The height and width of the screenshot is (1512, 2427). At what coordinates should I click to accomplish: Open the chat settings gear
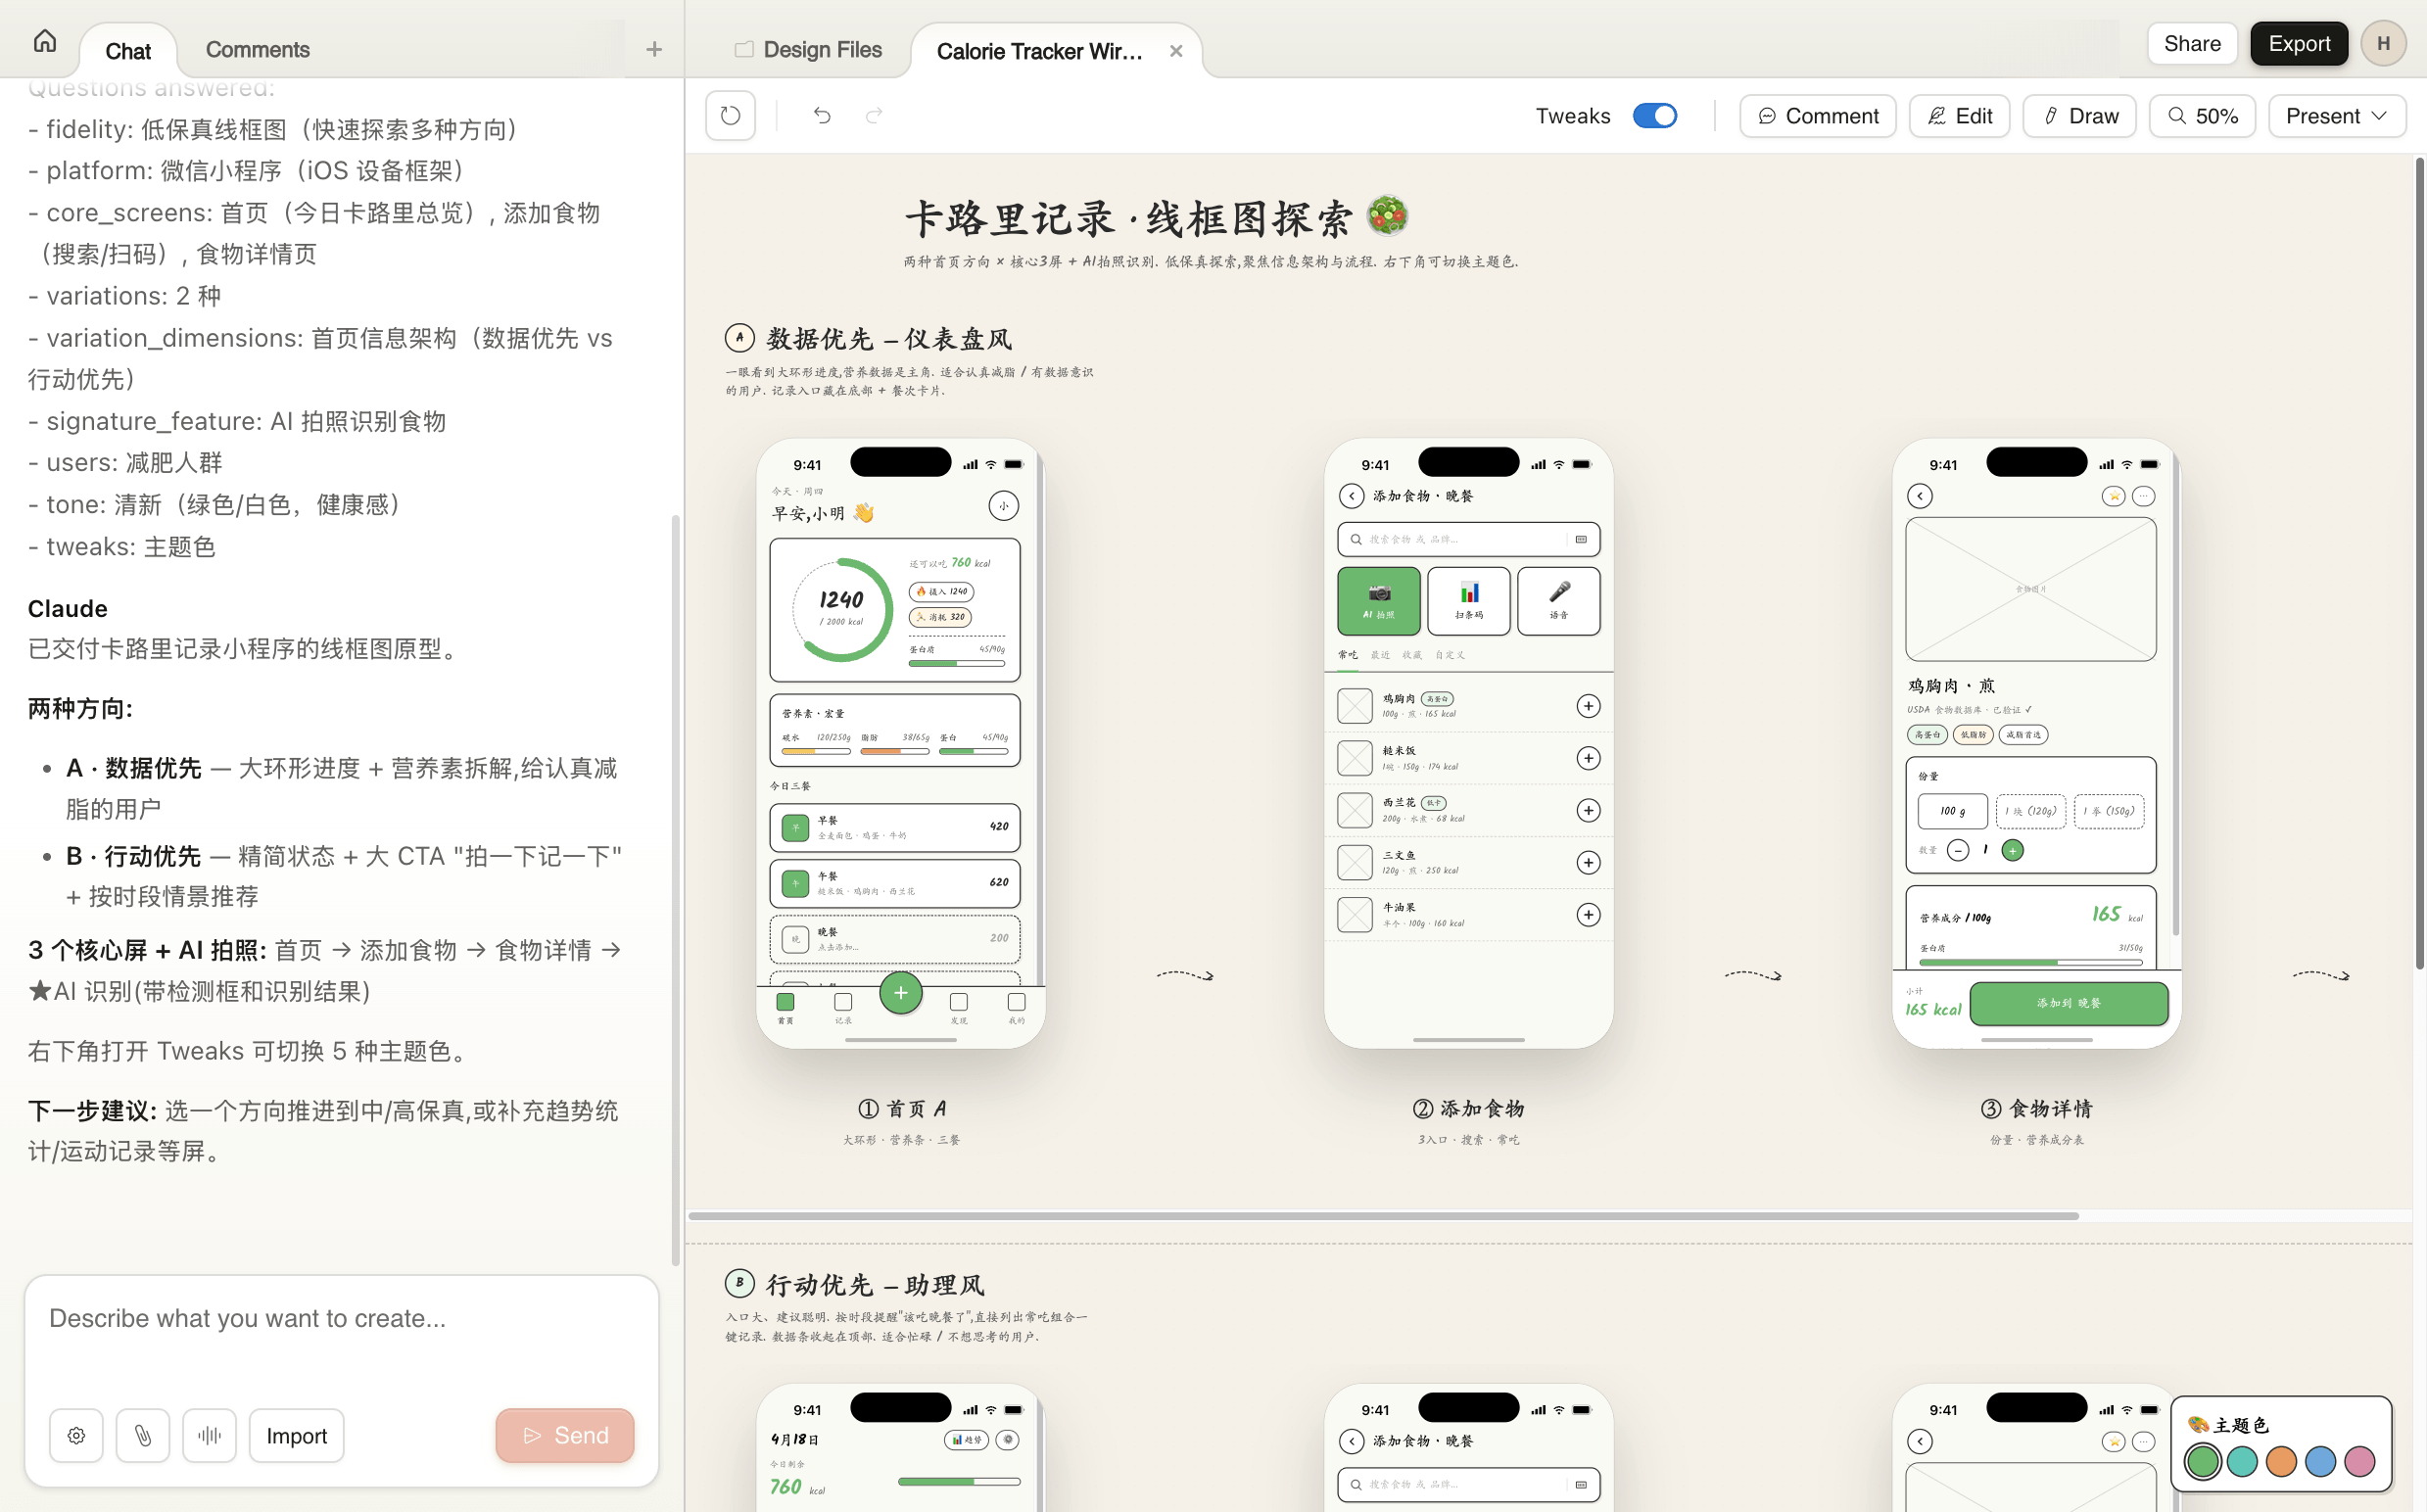click(x=76, y=1435)
